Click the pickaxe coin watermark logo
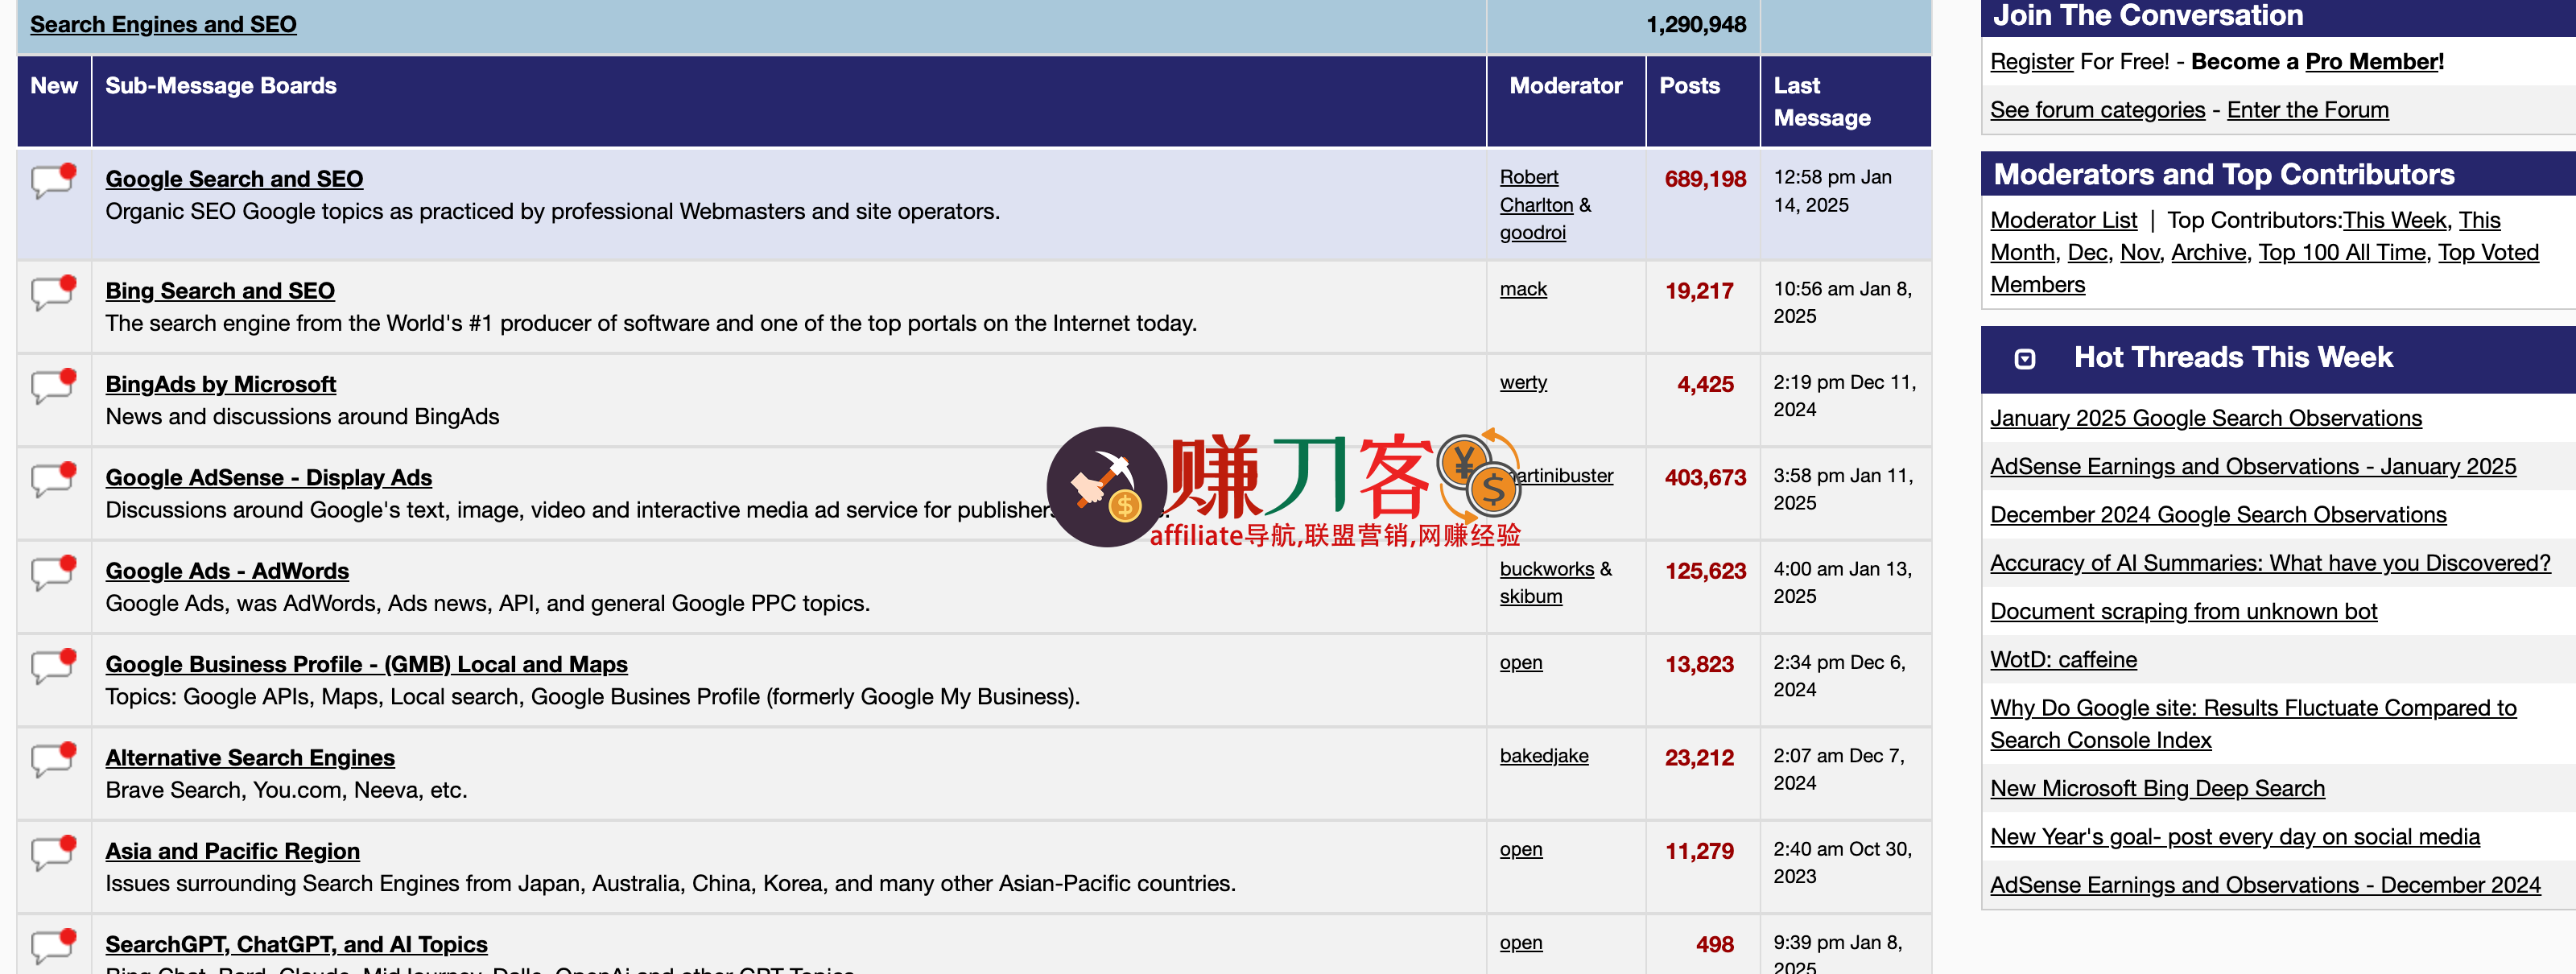Screen dimensions: 2576x974 pos(1106,487)
